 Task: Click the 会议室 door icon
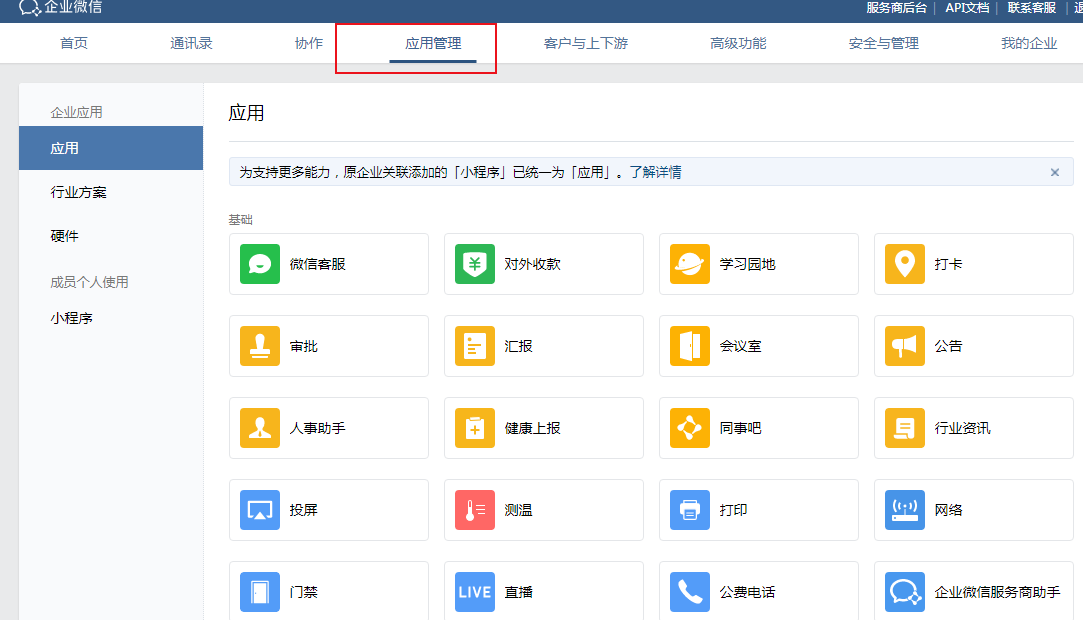(689, 346)
